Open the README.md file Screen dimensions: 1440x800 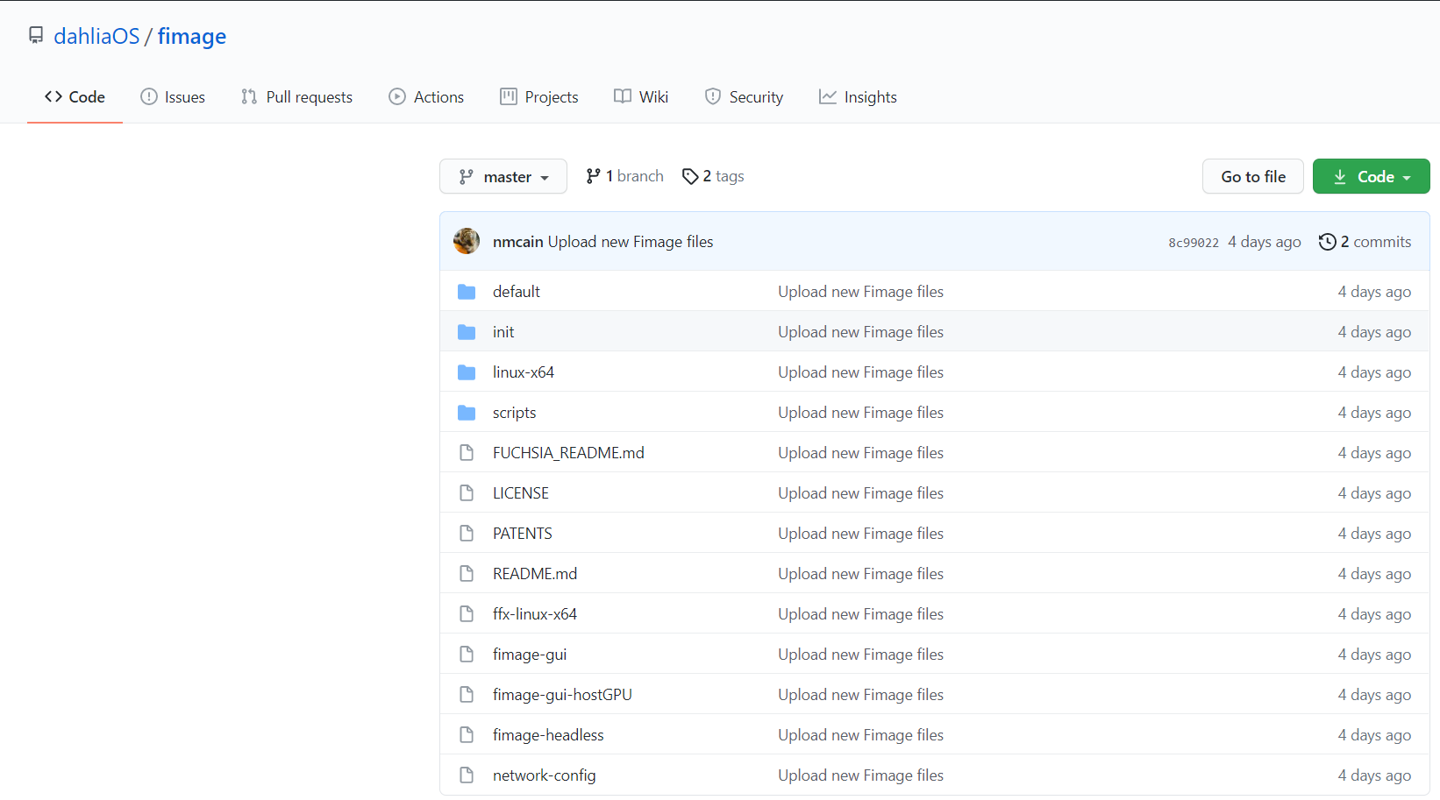[x=535, y=574]
